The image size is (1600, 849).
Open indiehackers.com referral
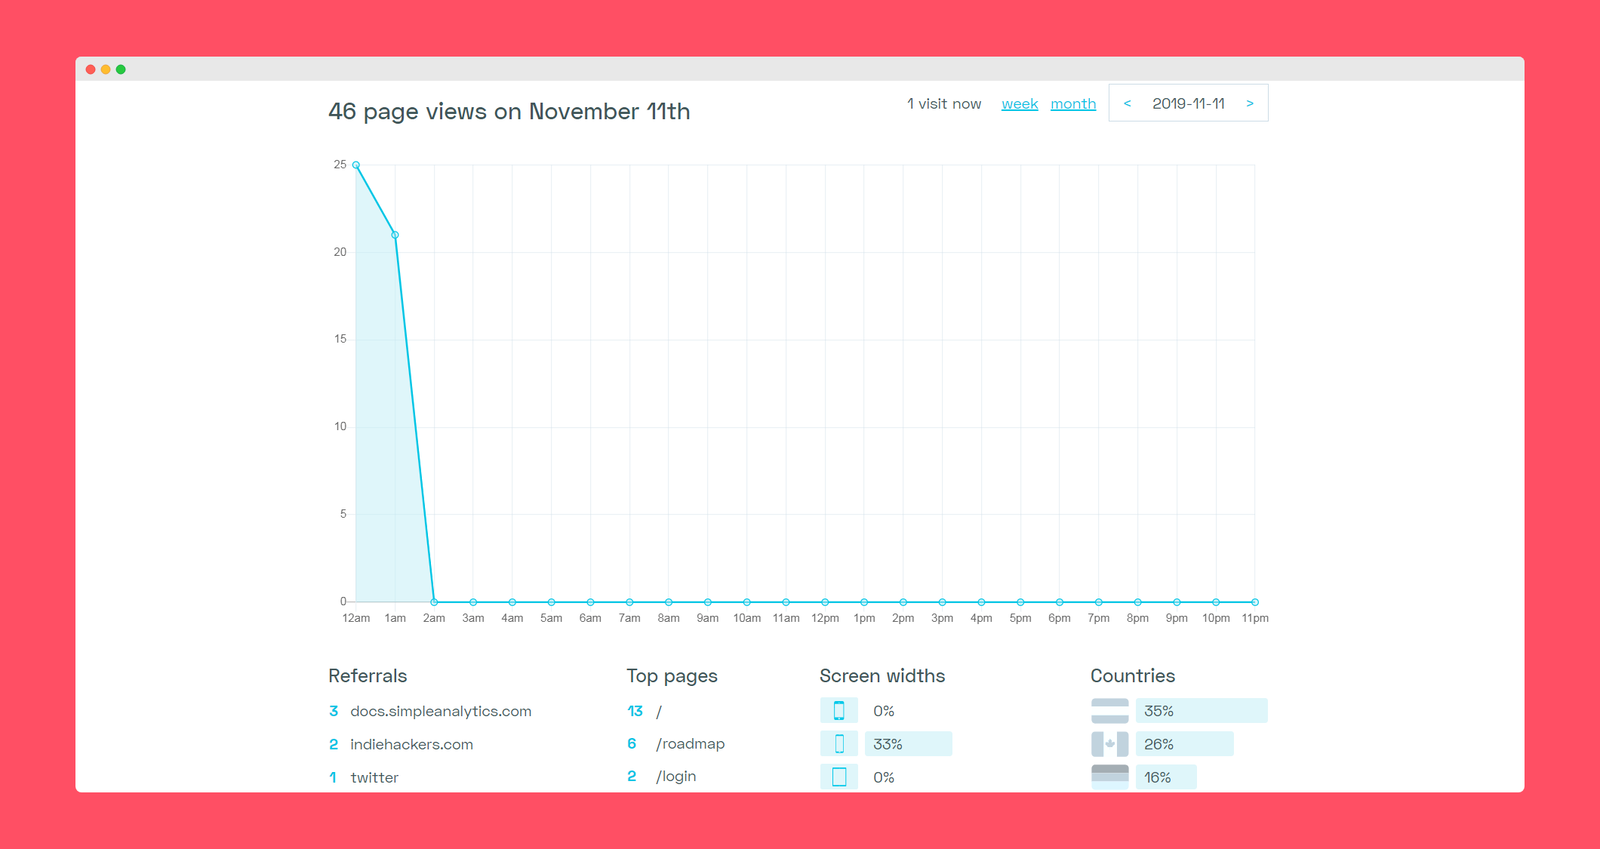click(412, 744)
